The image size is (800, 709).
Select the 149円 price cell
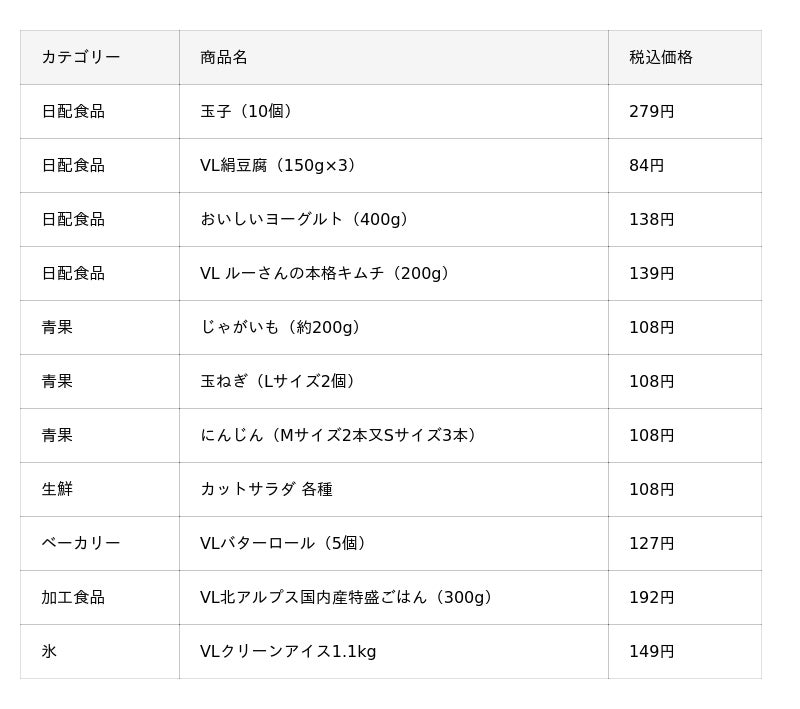[685, 652]
